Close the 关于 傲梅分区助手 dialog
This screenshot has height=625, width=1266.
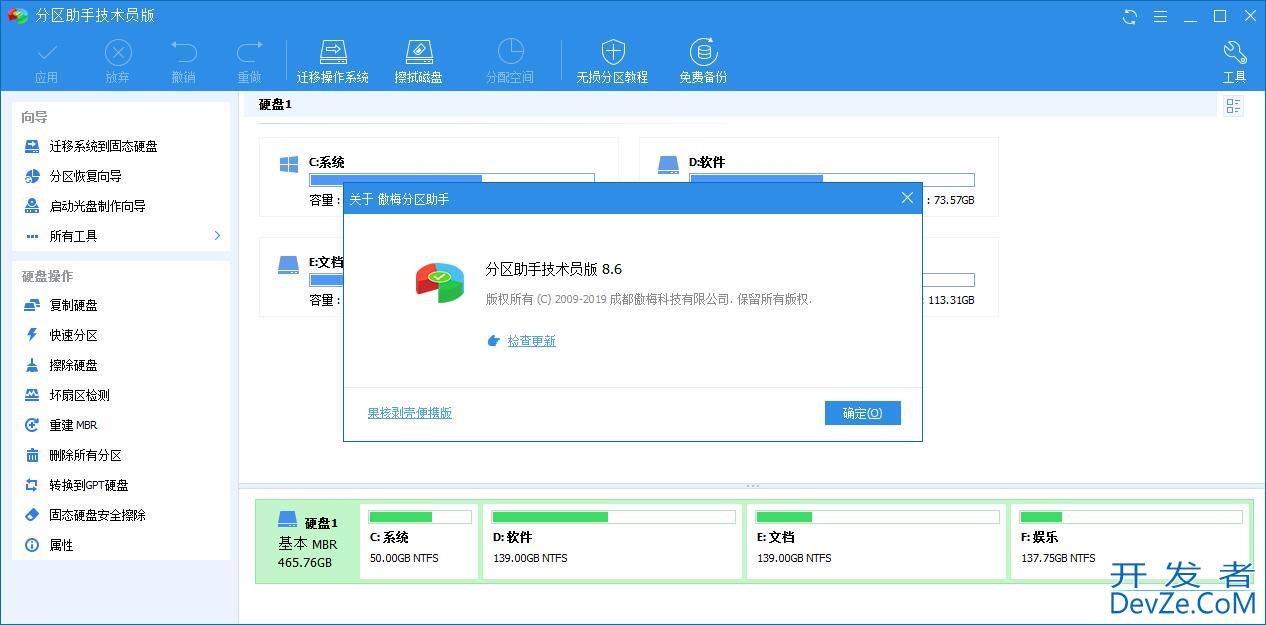(907, 198)
